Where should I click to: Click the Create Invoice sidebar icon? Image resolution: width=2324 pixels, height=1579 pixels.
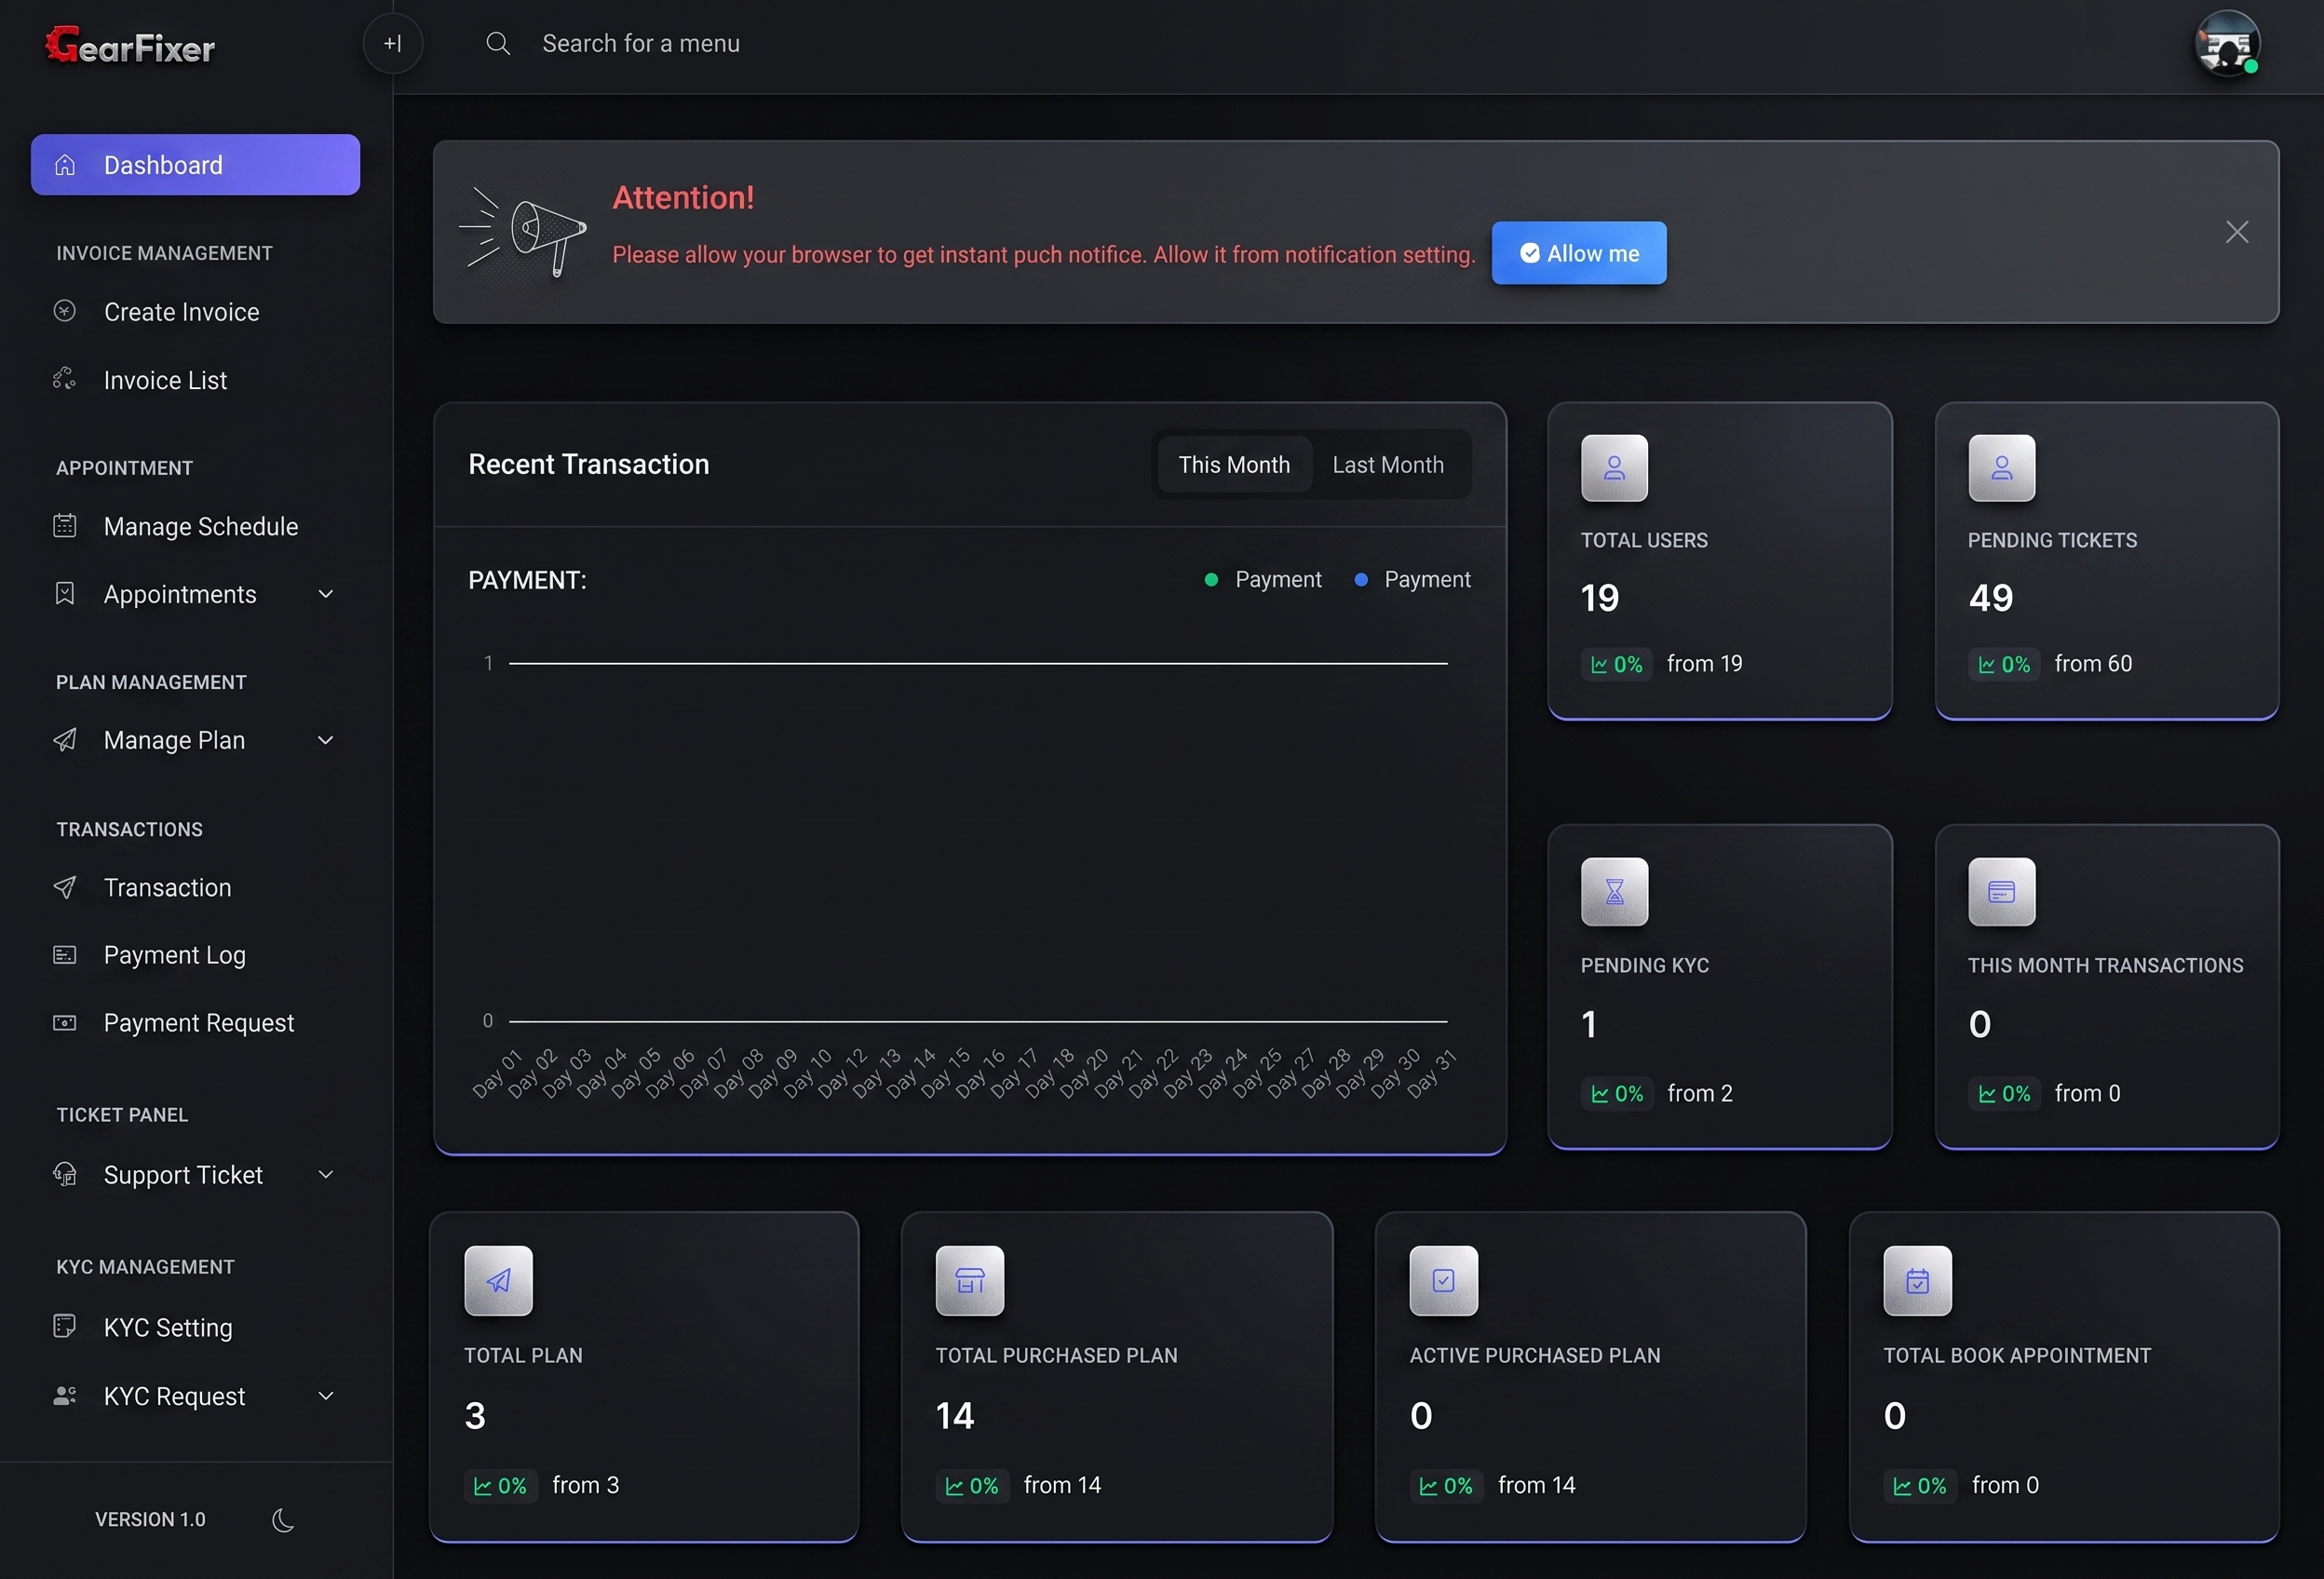[65, 311]
